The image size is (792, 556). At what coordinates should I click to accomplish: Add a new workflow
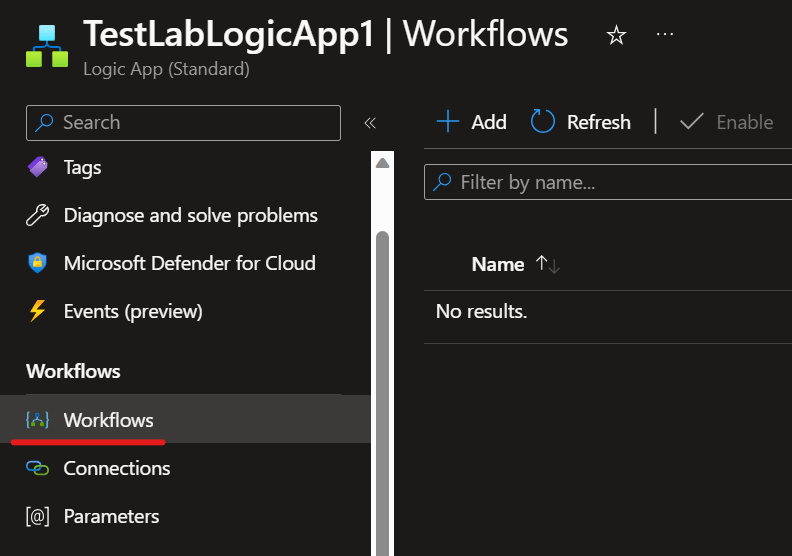472,122
